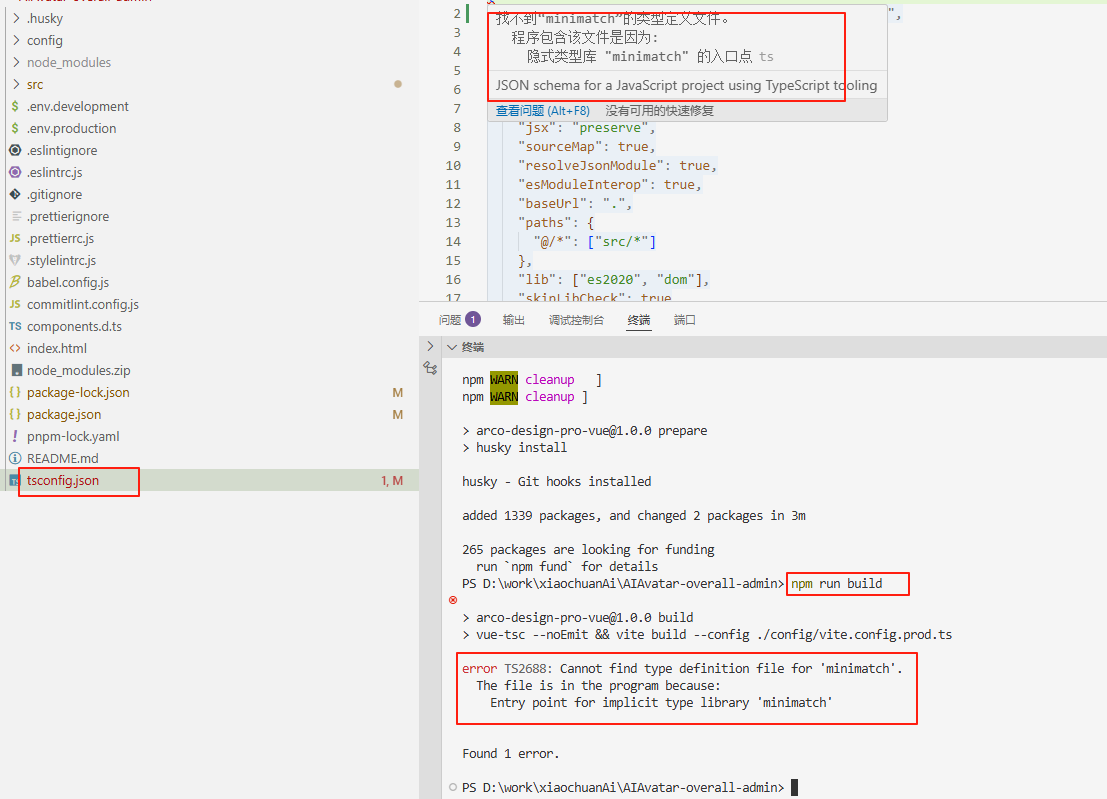1107x799 pixels.
Task: Click the terminal prompt input cursor
Action: pos(794,787)
